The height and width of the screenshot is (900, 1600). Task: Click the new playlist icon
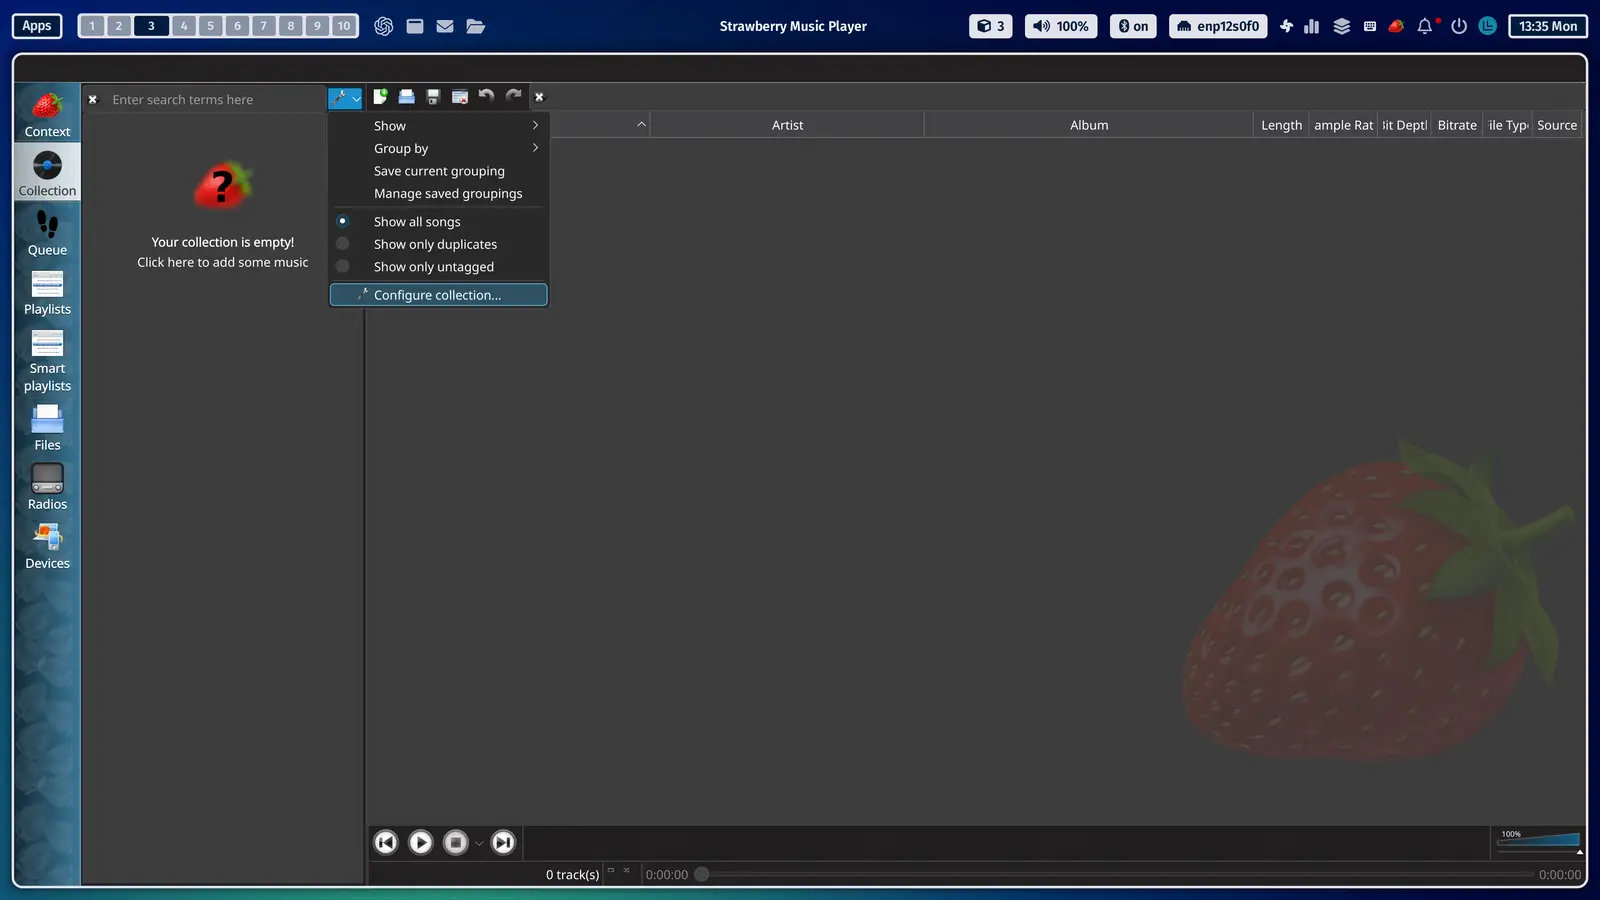(x=380, y=97)
